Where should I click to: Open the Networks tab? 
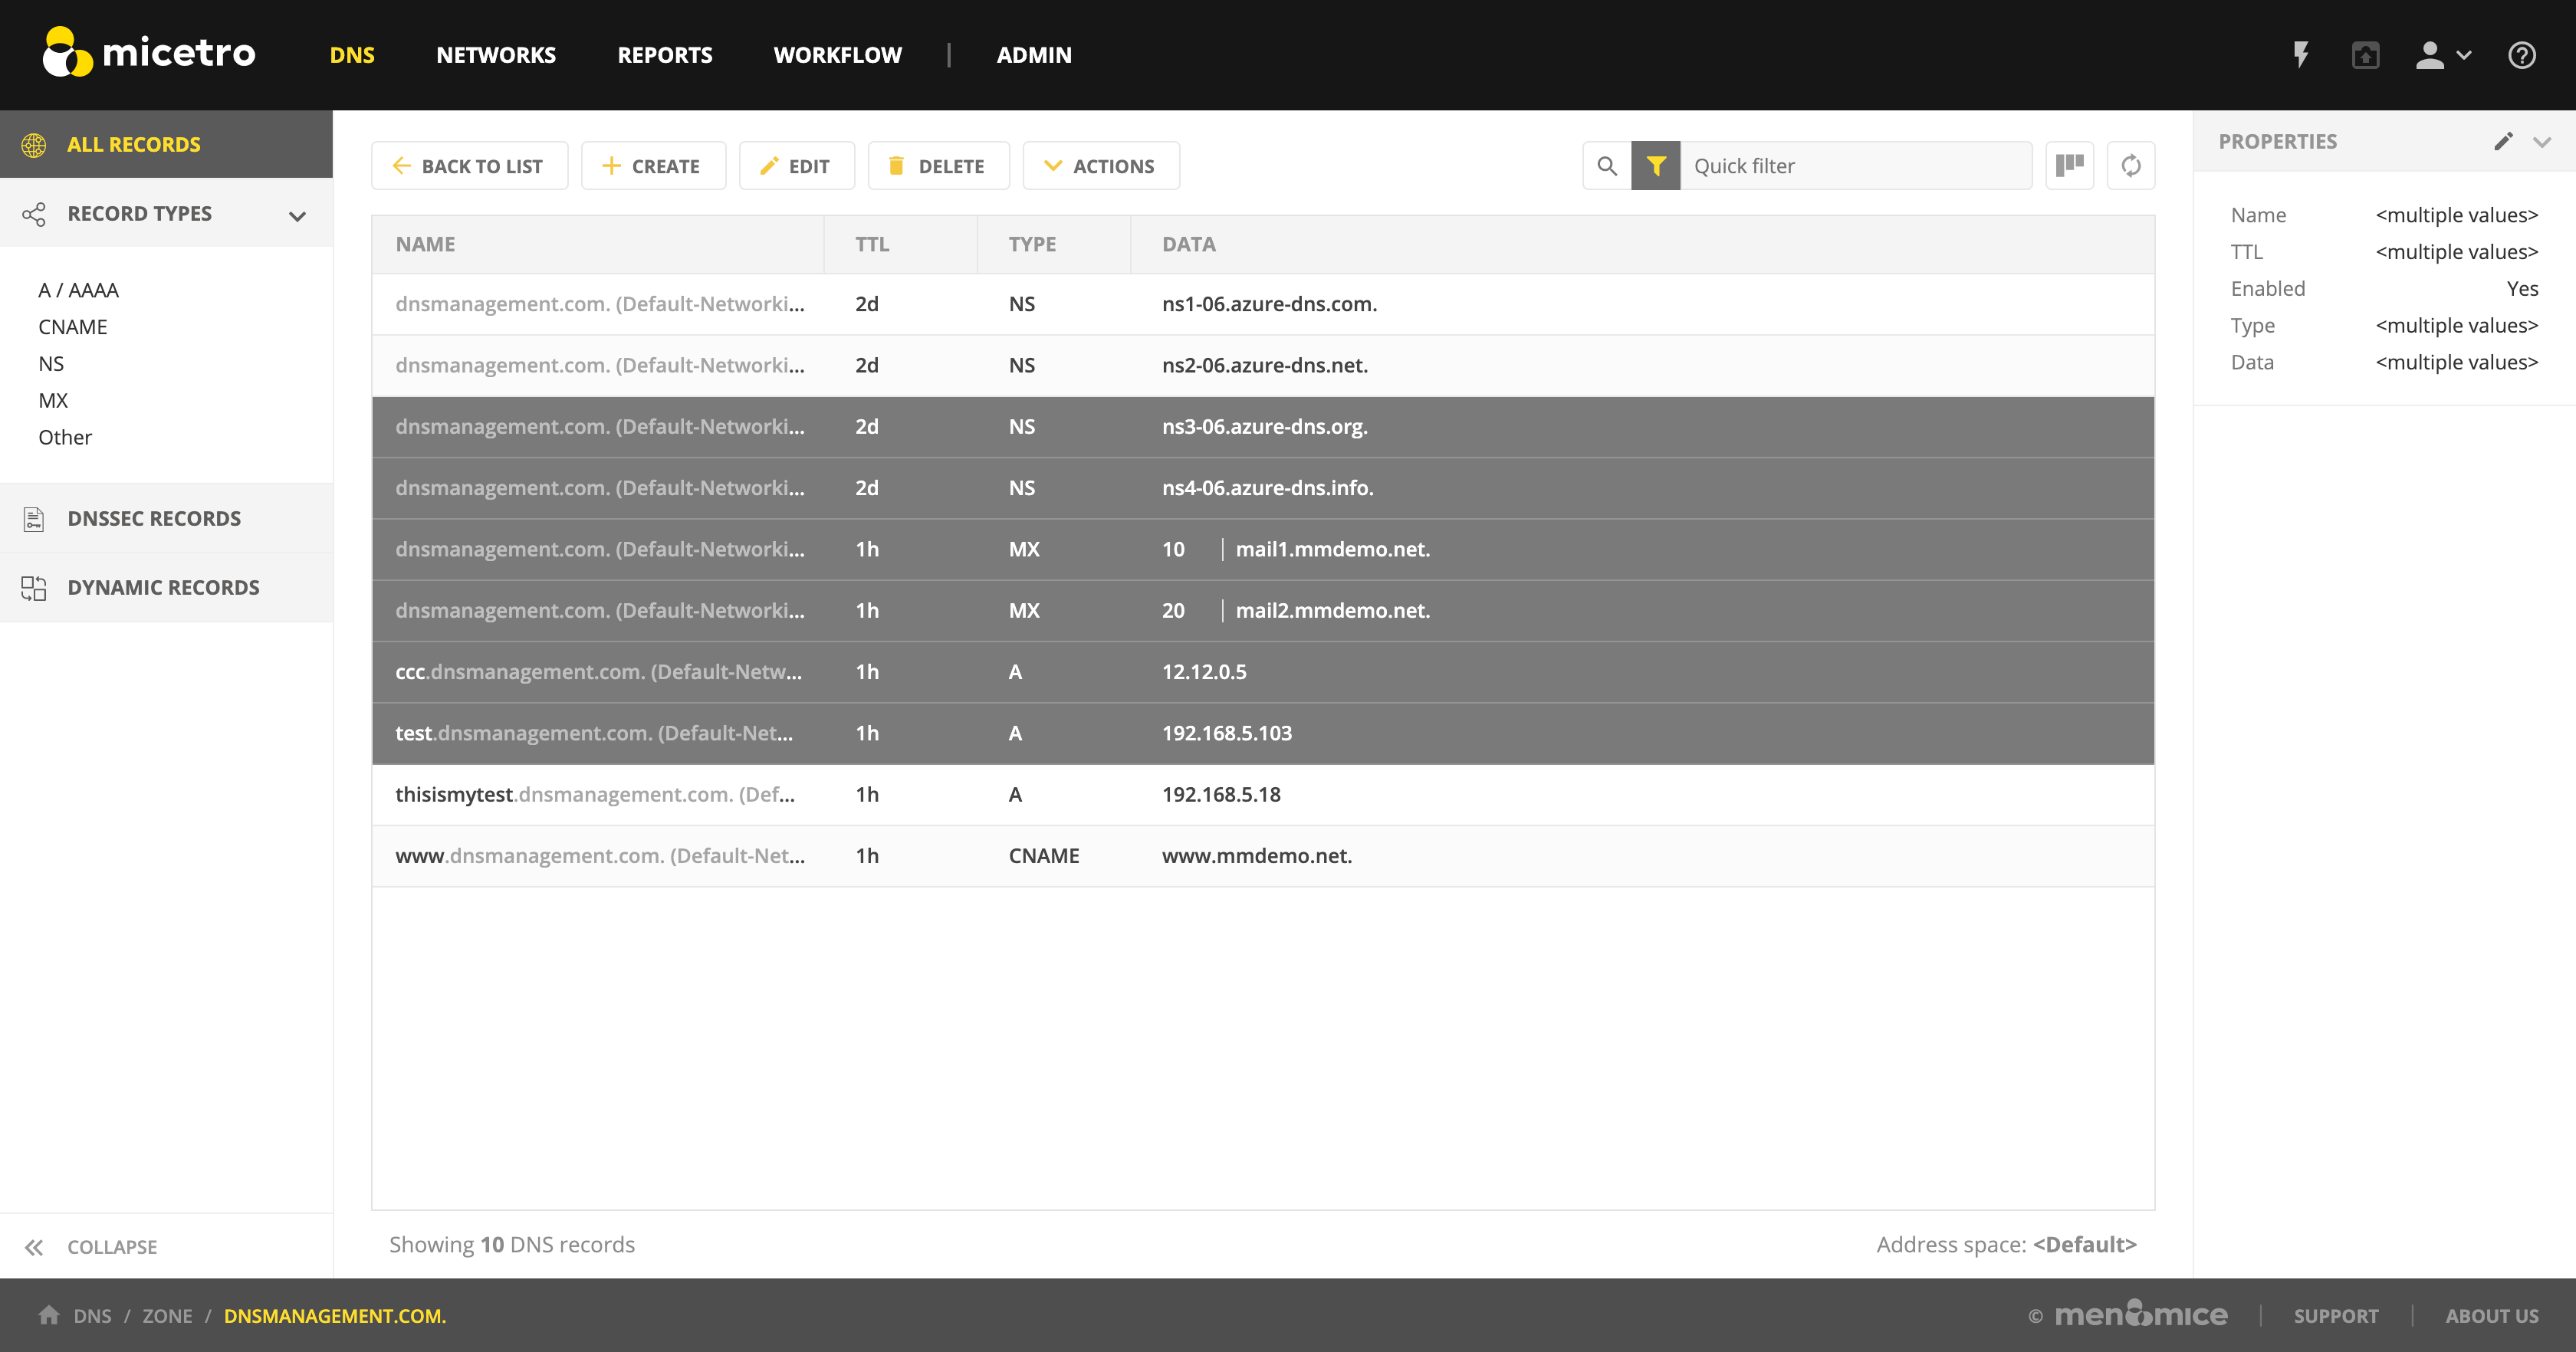tap(496, 55)
